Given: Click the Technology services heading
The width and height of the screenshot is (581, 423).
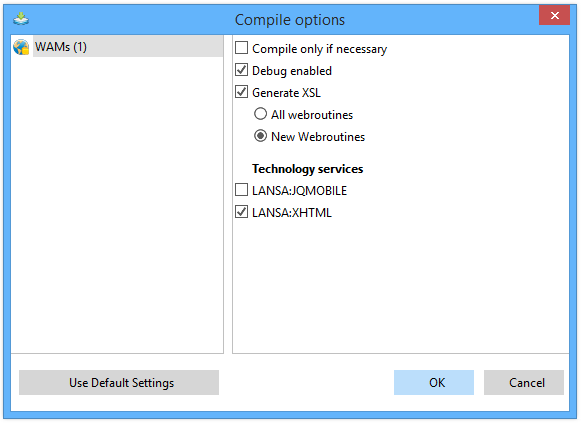Looking at the screenshot, I should click(308, 169).
